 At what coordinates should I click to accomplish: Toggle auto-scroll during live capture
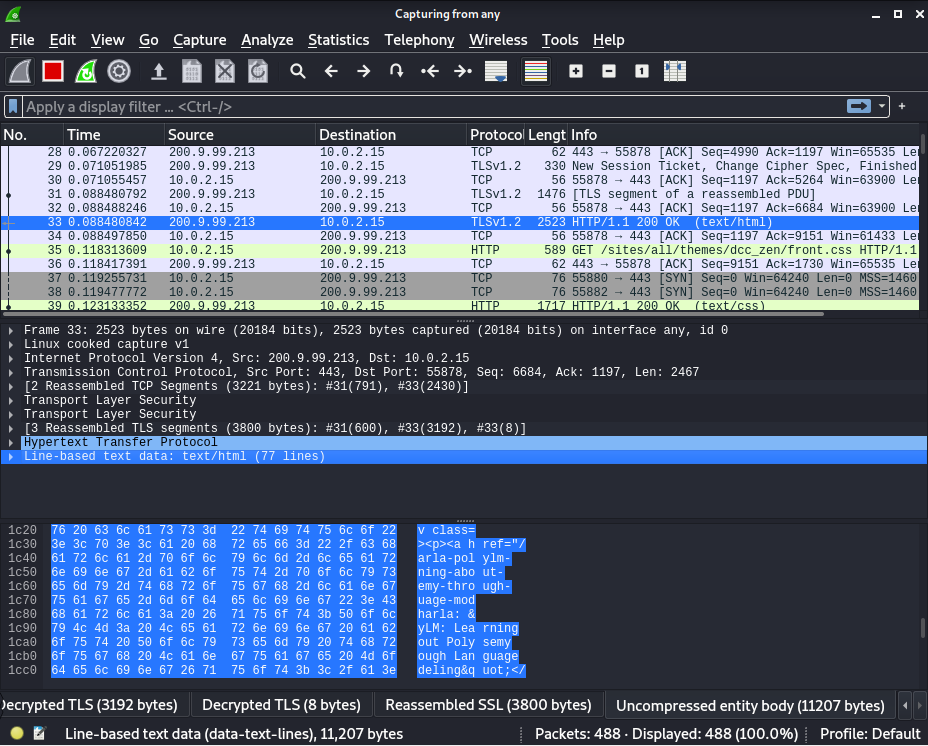tap(495, 71)
